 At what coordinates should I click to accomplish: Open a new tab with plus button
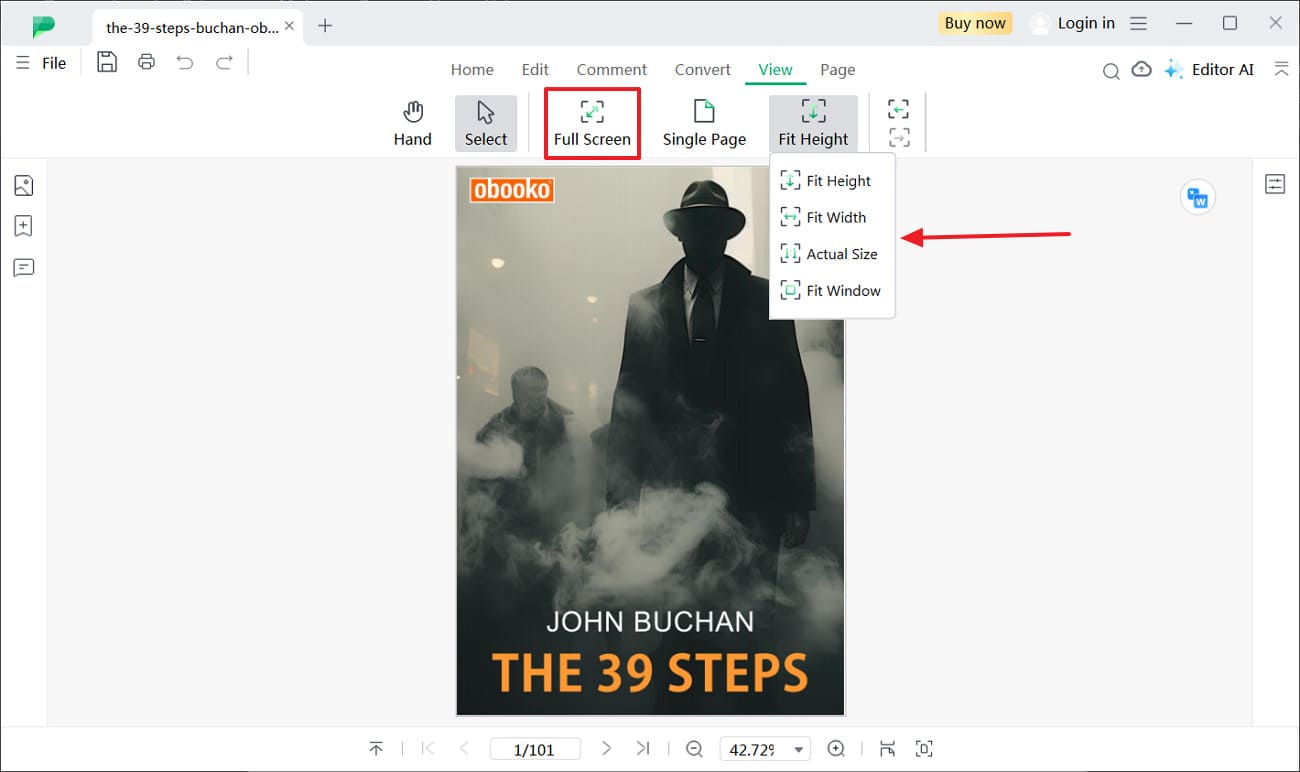coord(325,26)
